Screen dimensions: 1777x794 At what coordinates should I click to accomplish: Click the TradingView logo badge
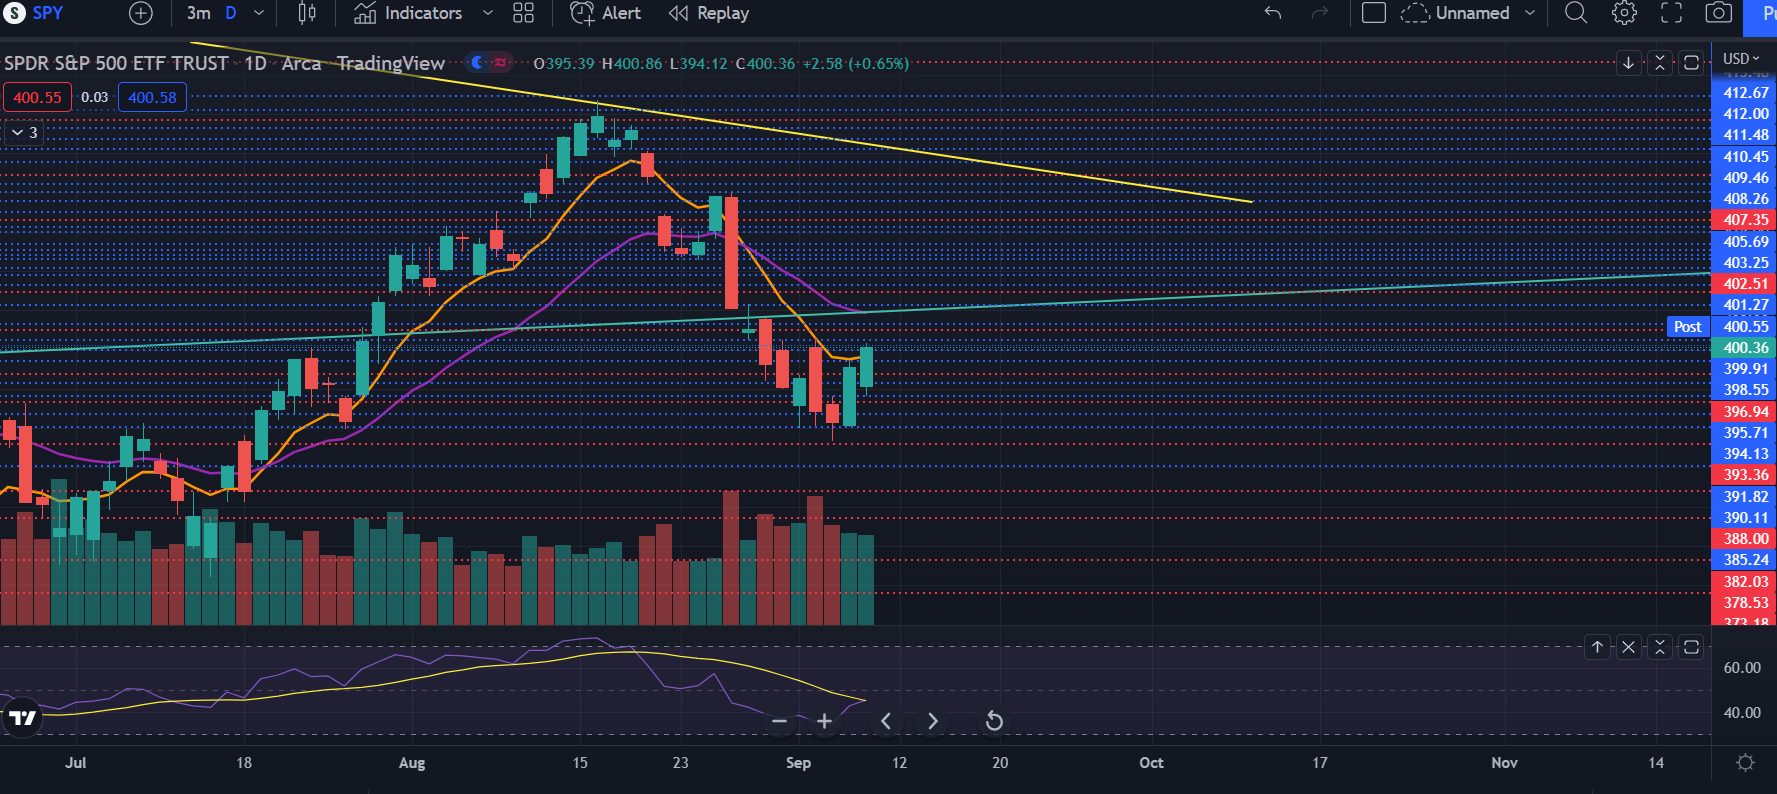[22, 717]
